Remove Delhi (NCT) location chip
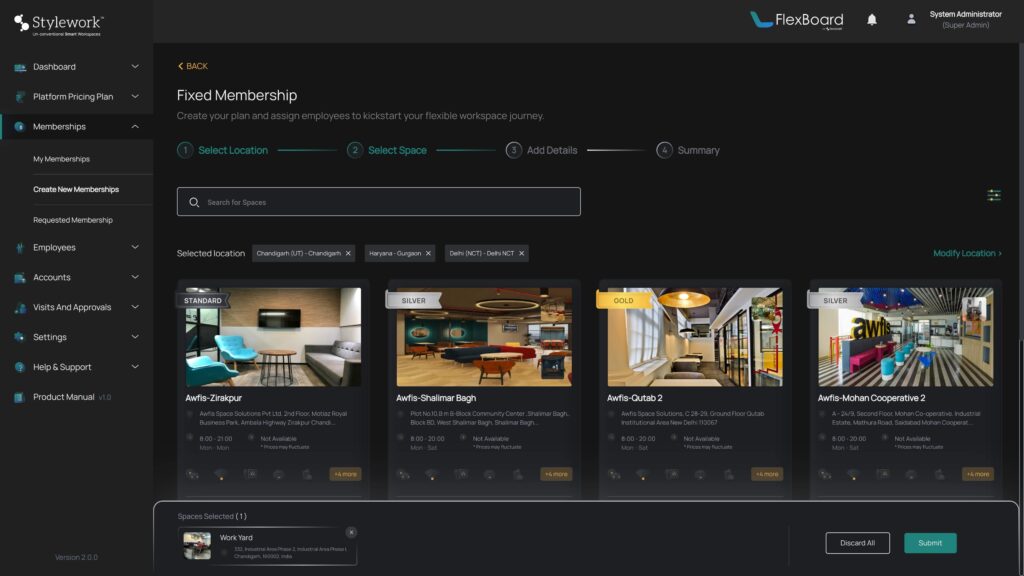 (522, 253)
